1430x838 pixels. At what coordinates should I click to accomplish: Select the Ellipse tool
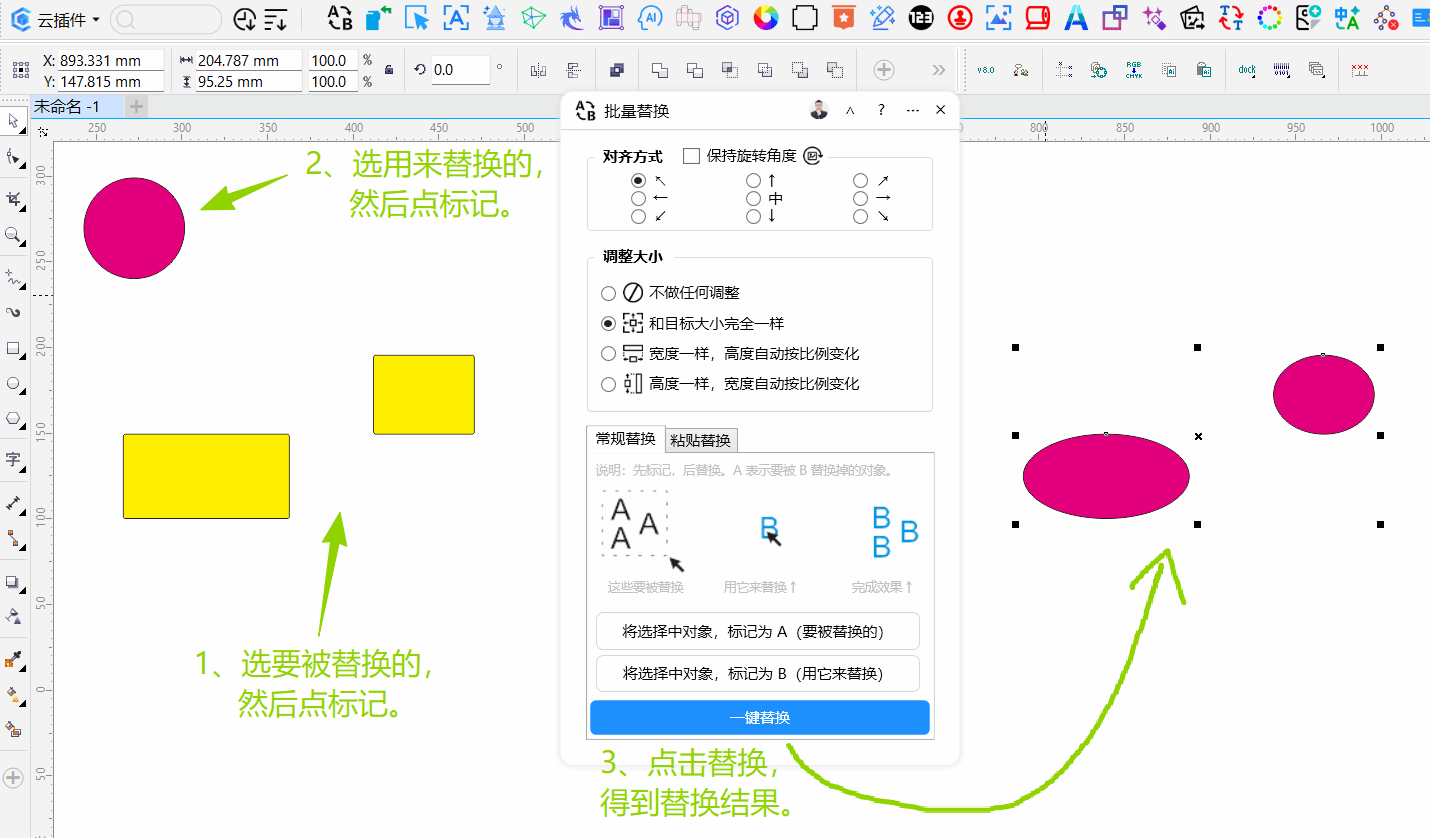point(14,384)
